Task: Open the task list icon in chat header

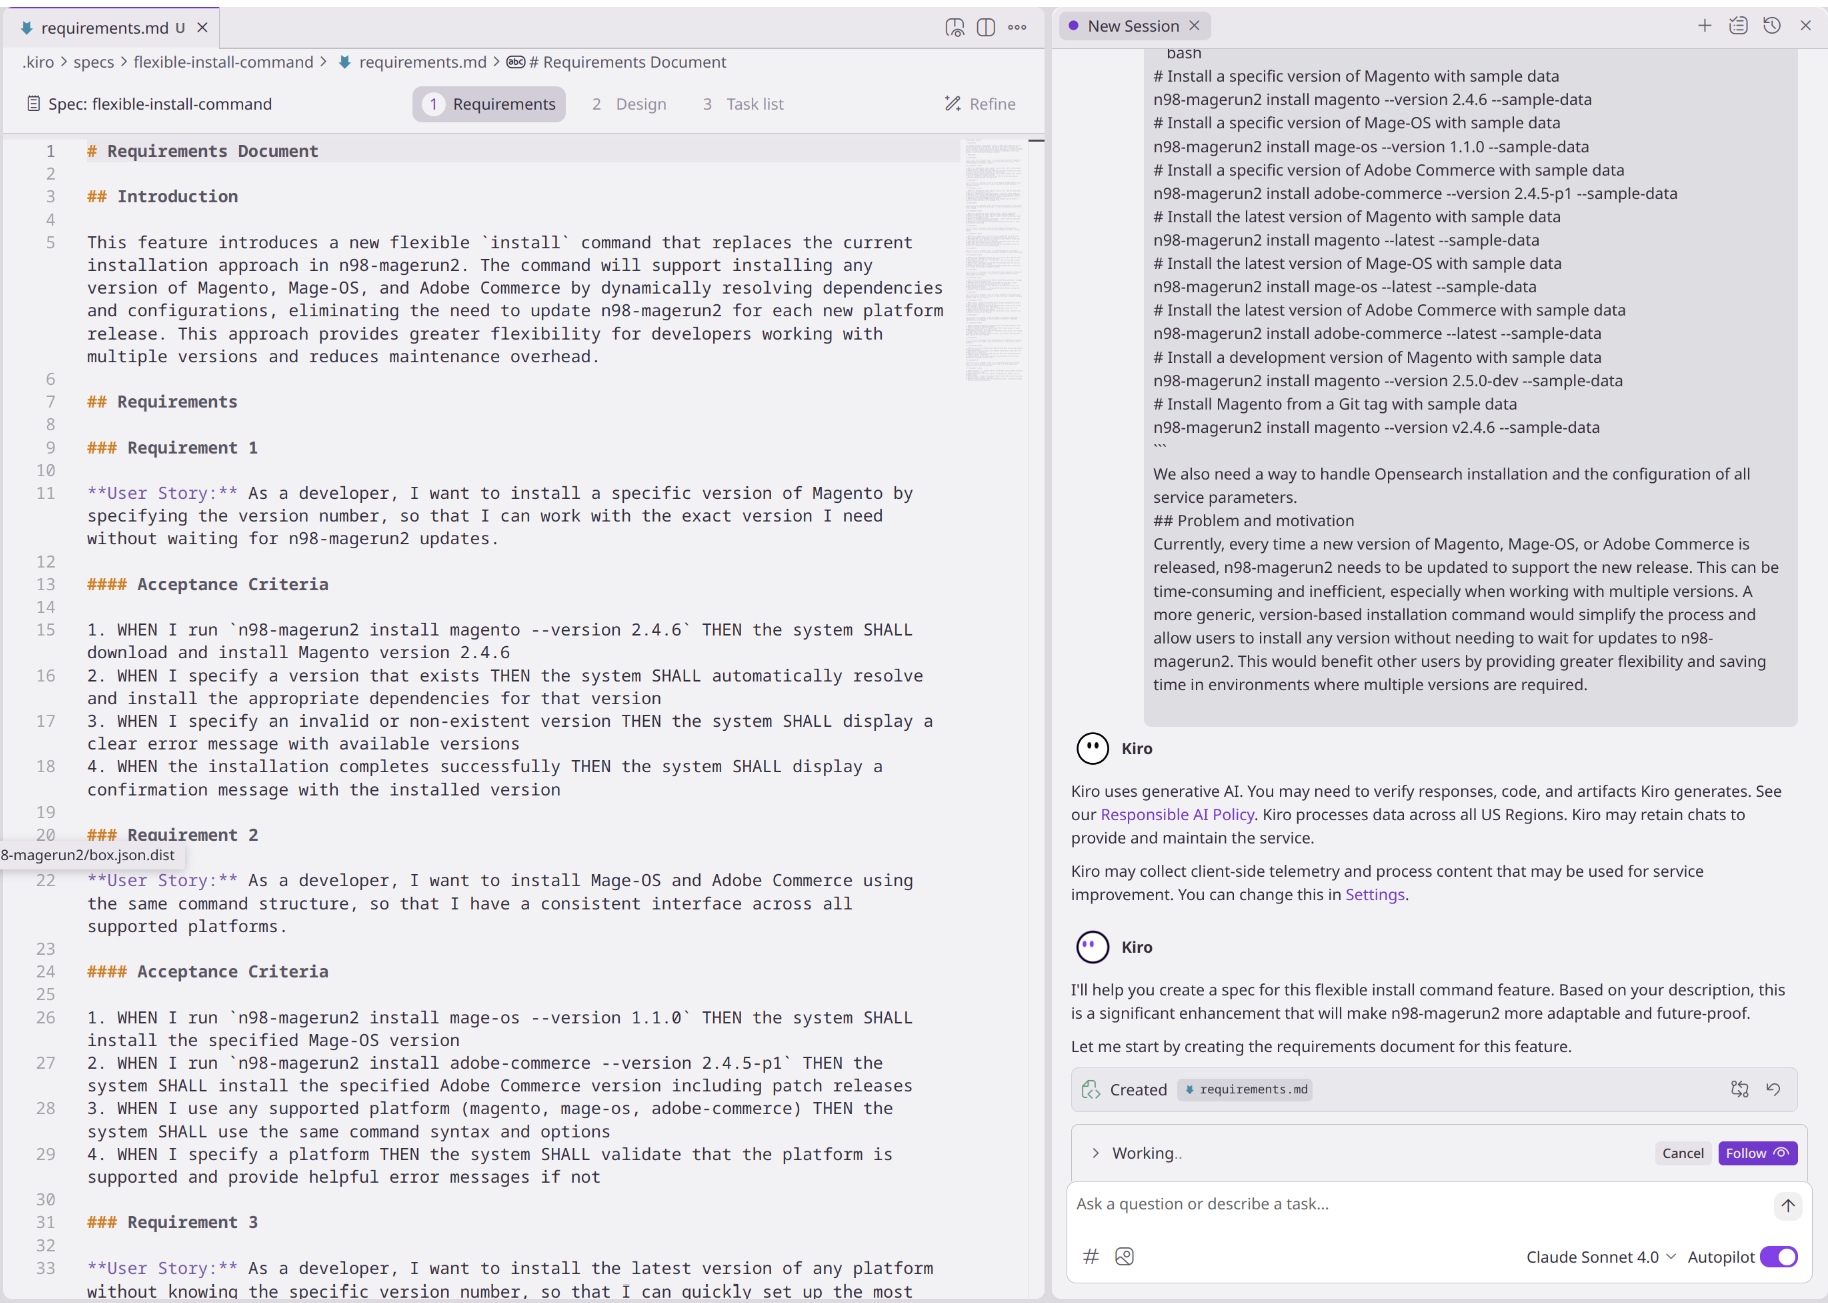Action: [x=1739, y=26]
